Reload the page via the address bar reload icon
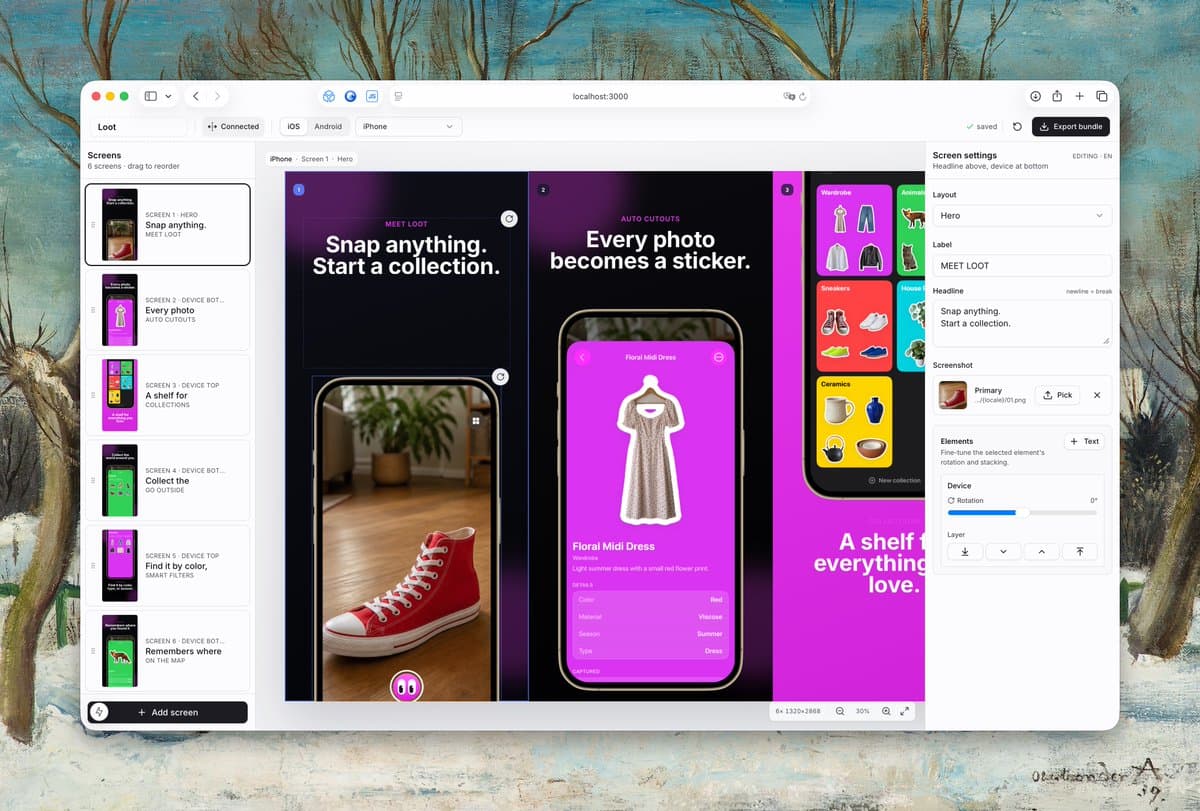1200x811 pixels. 802,96
